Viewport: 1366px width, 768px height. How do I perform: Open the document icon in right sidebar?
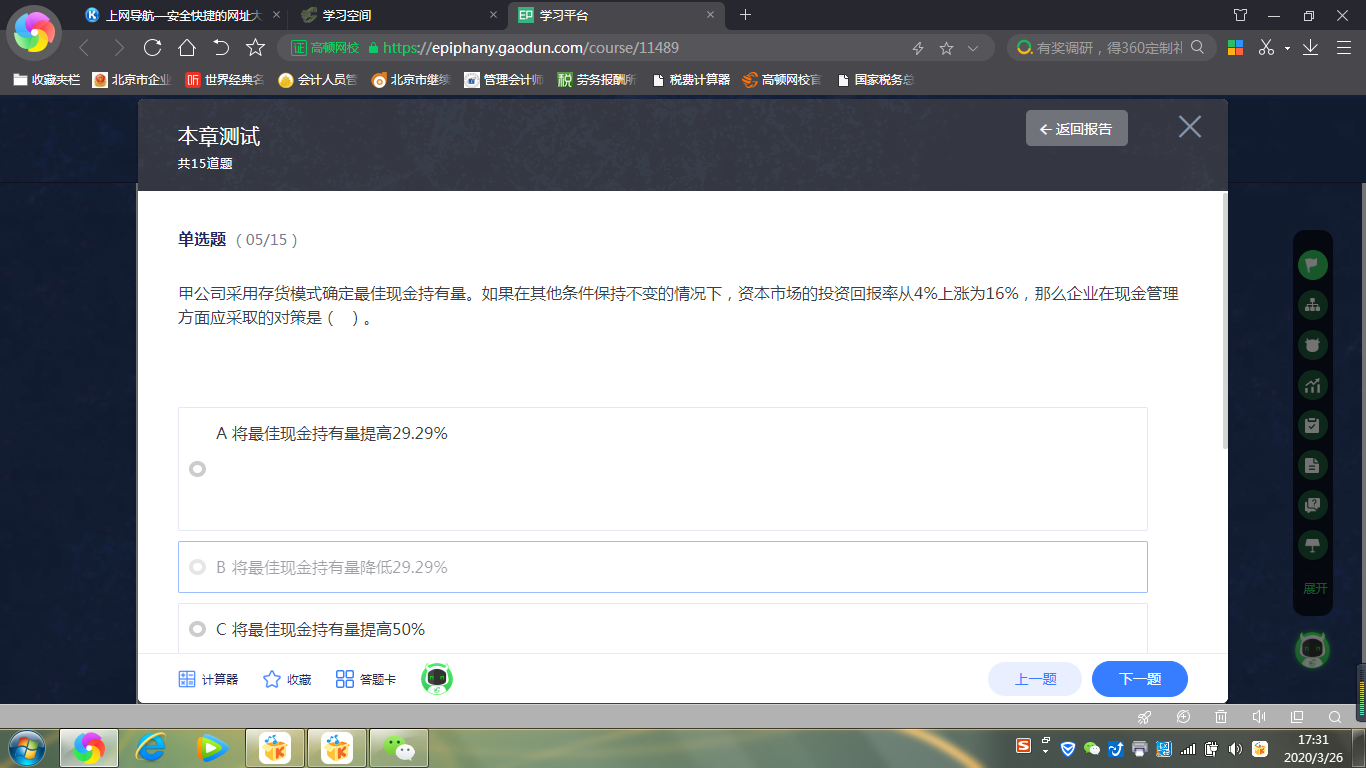(1312, 465)
